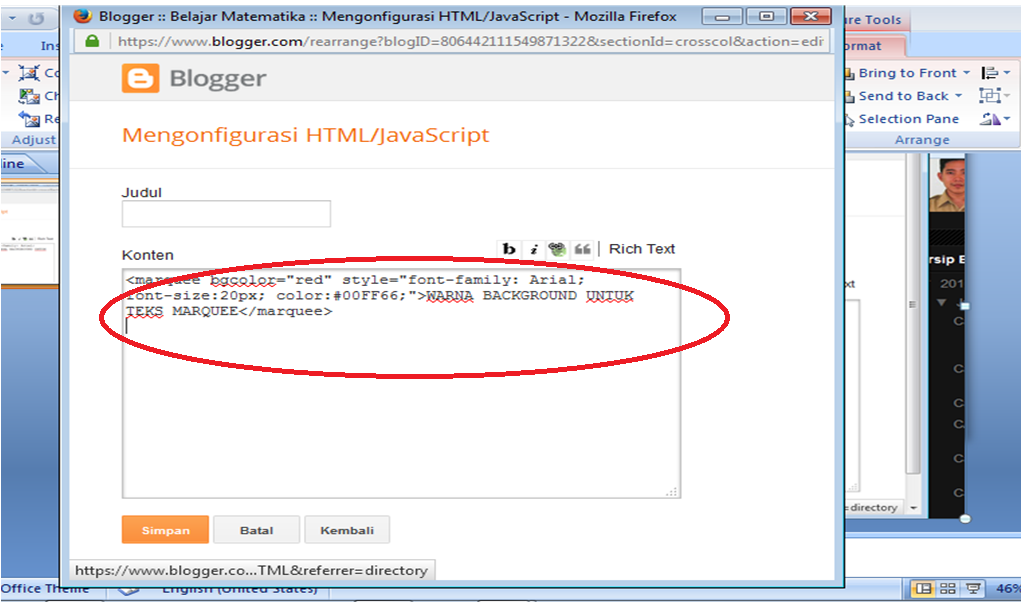Click the Judul label
Screen dimensions: 1022x603
(141, 192)
